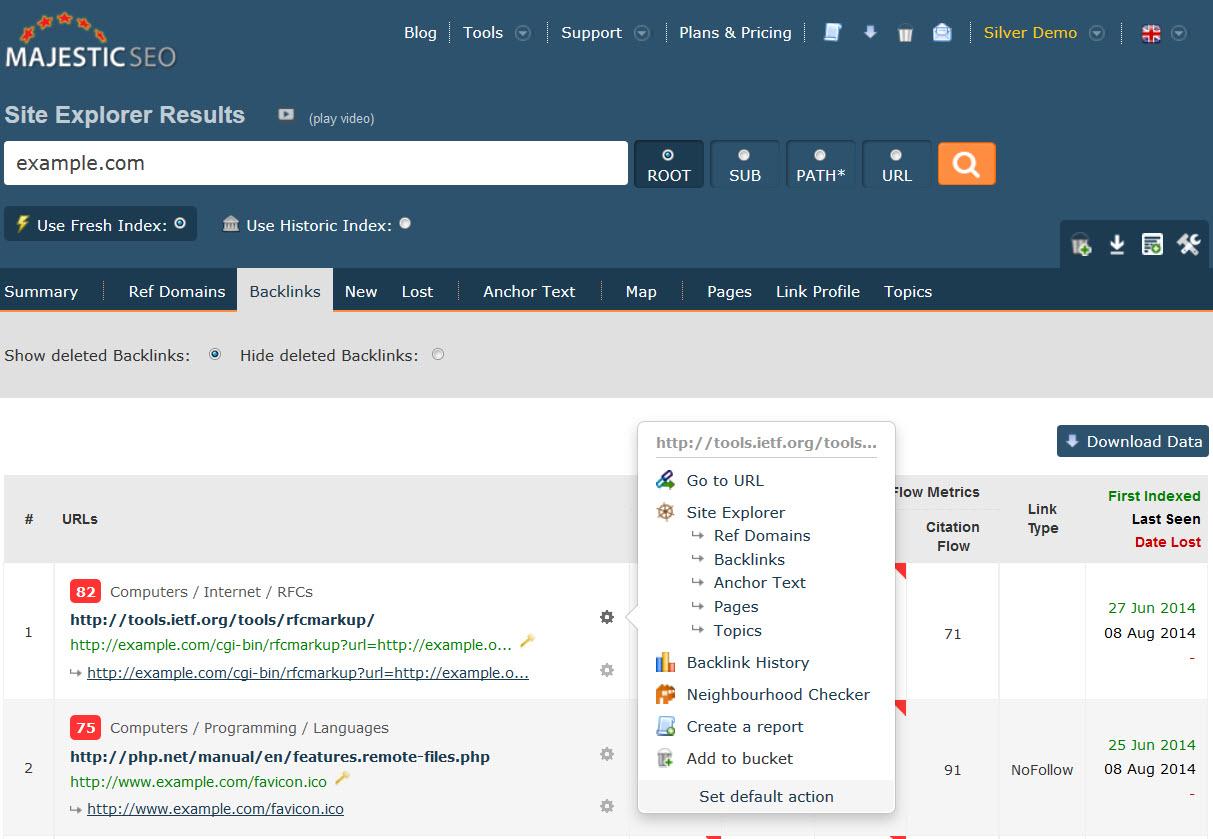Select Show deleted Backlinks radio
Viewport: 1213px width, 839px height.
point(214,354)
